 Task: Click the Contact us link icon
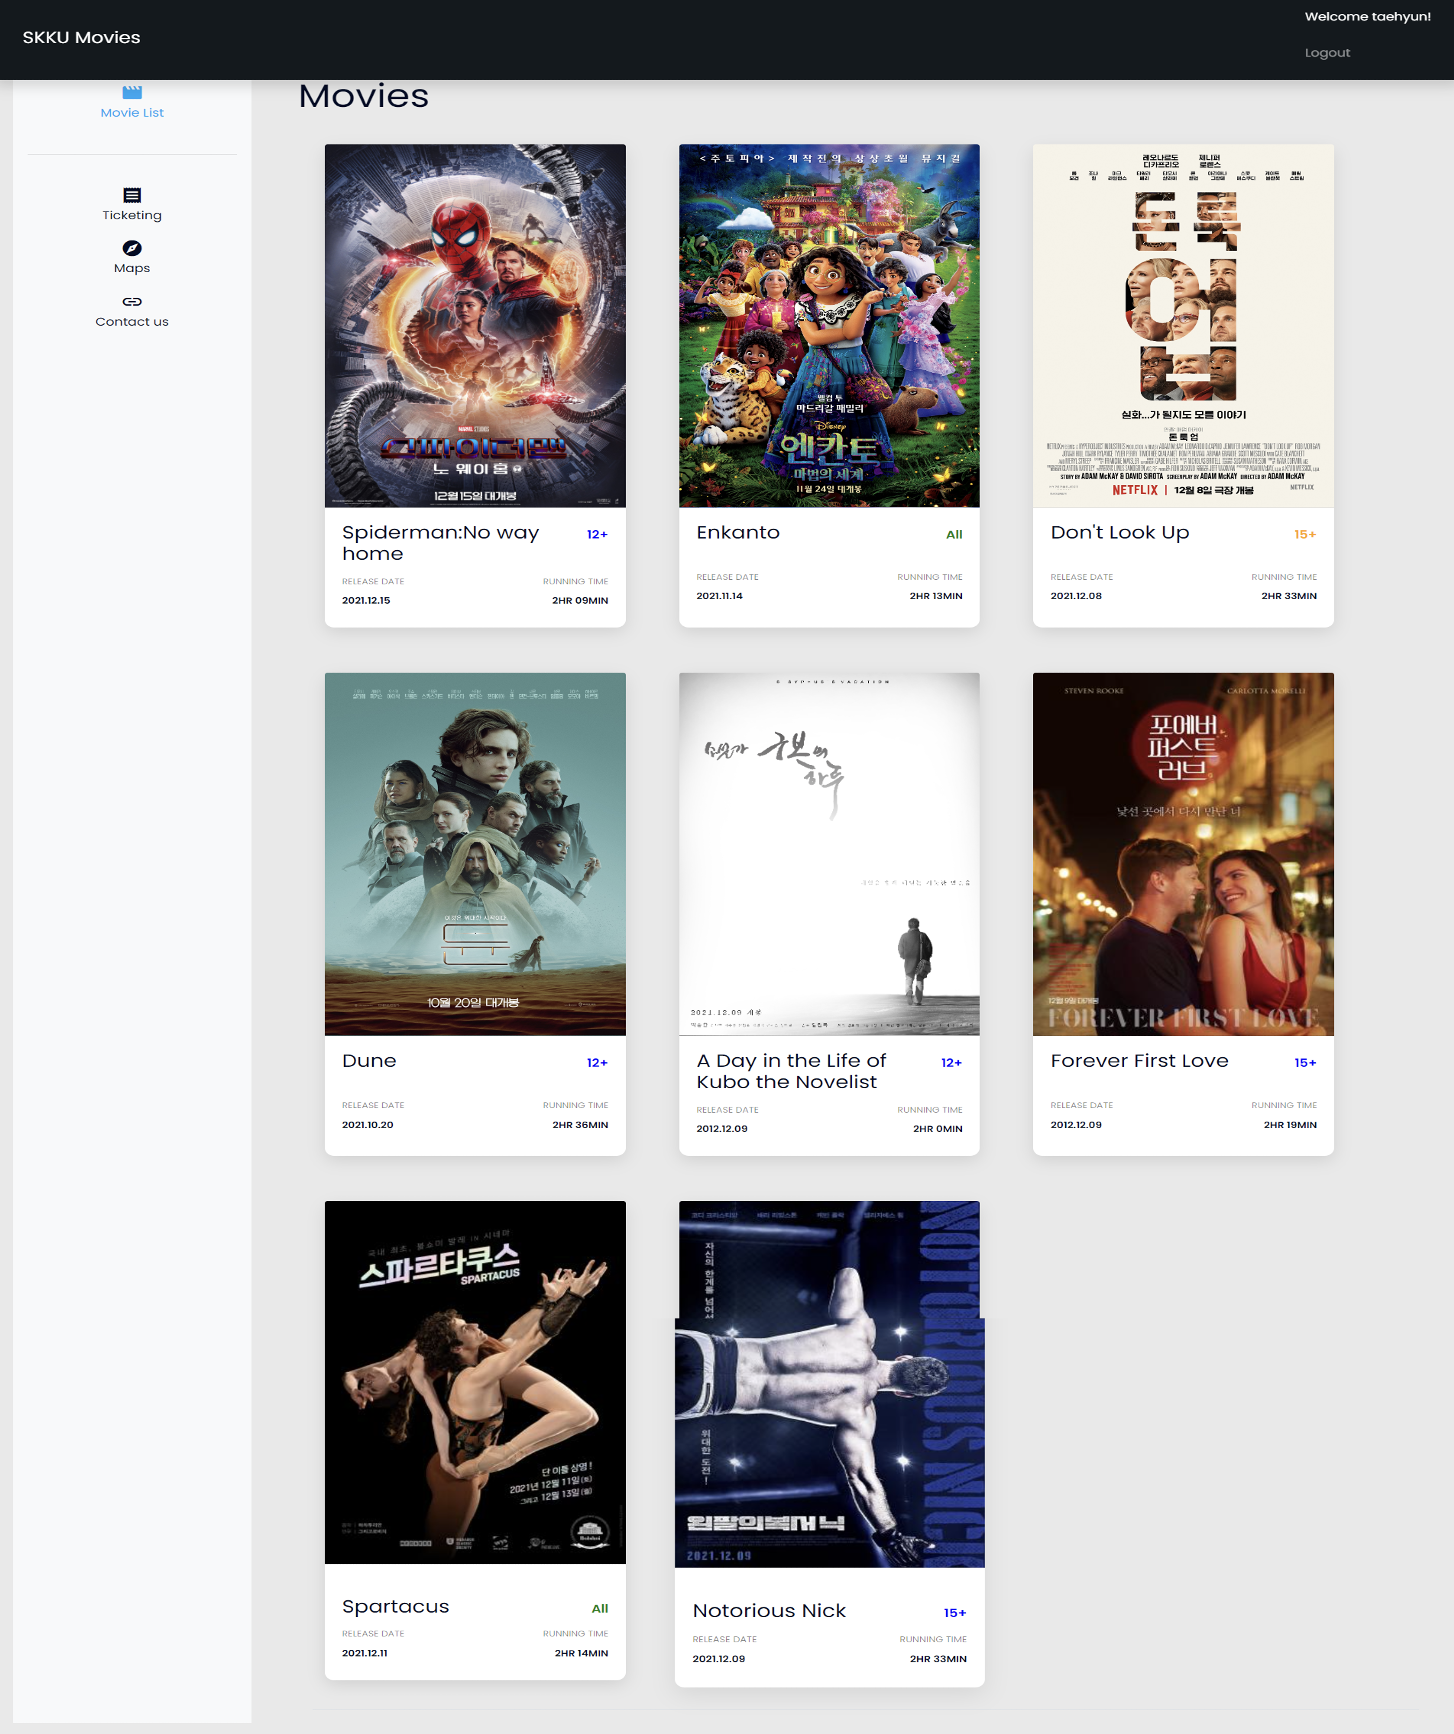coord(132,301)
